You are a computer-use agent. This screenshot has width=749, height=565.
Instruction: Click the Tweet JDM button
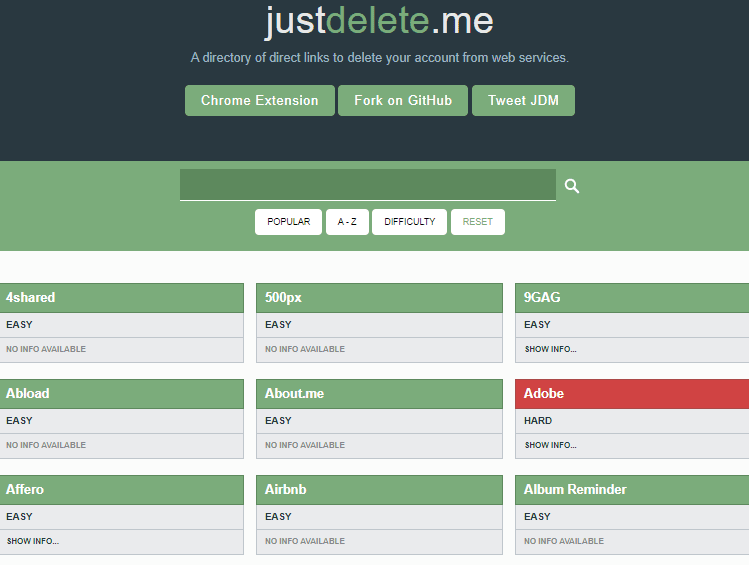point(523,100)
